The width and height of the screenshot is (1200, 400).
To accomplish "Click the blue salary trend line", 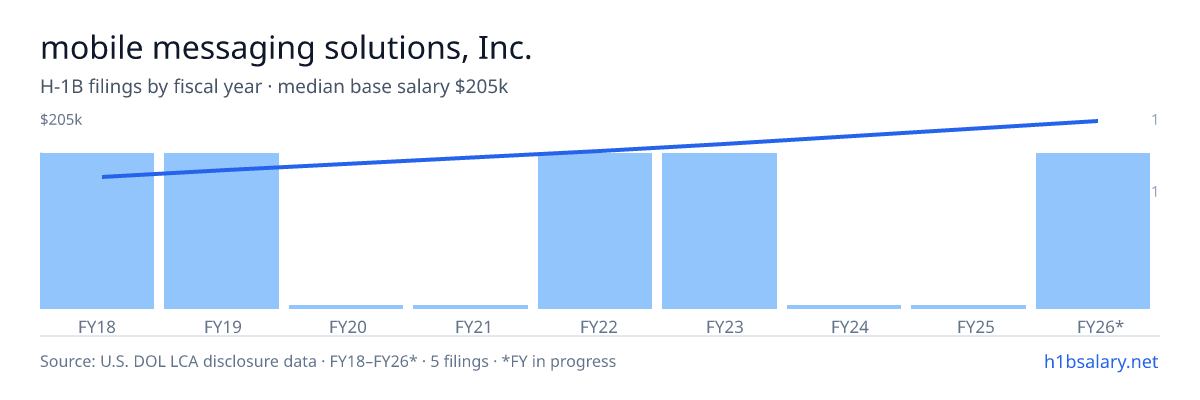I will 600,149.
